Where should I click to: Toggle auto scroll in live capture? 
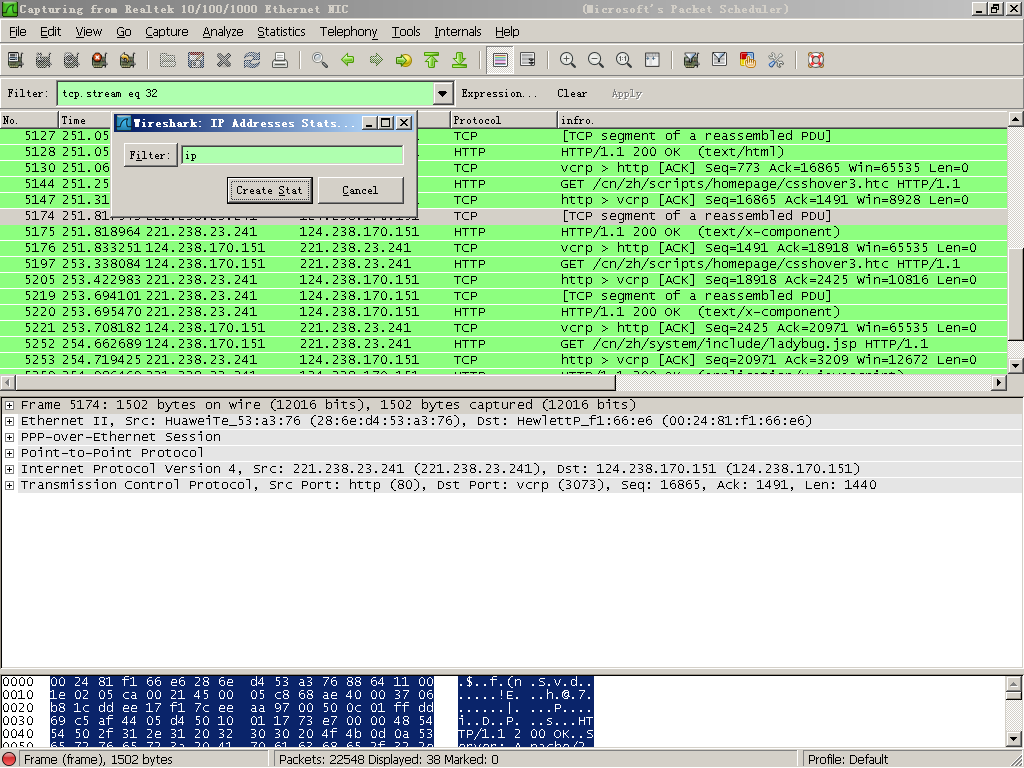[x=528, y=60]
